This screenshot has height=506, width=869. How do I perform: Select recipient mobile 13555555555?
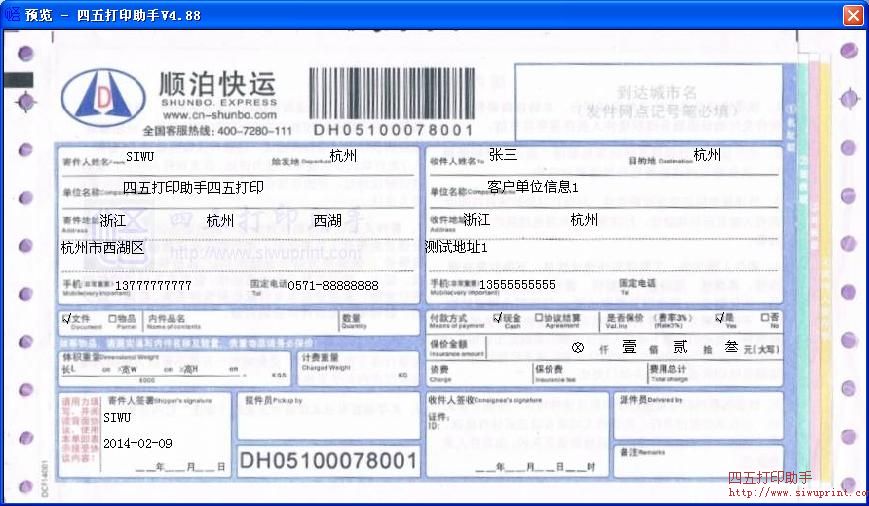(517, 285)
